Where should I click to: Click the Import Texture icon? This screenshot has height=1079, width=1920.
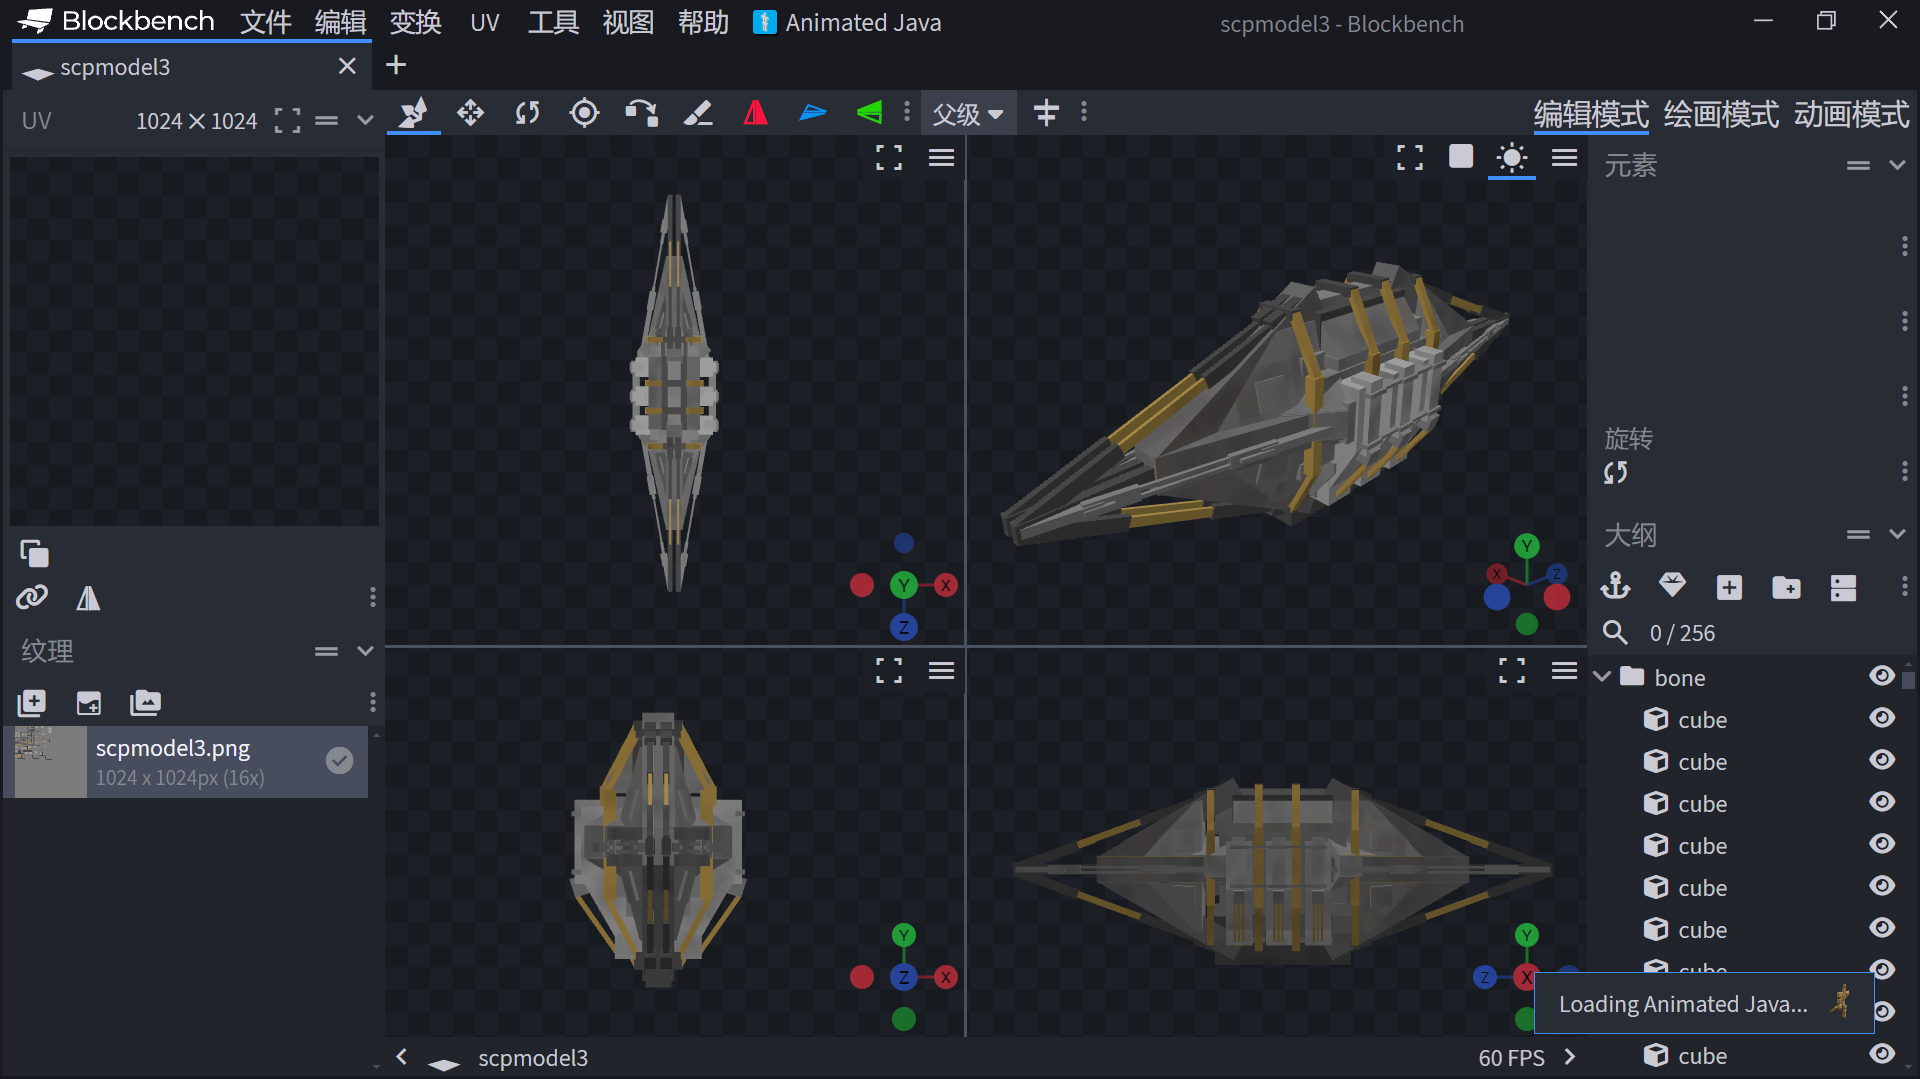pos(89,703)
